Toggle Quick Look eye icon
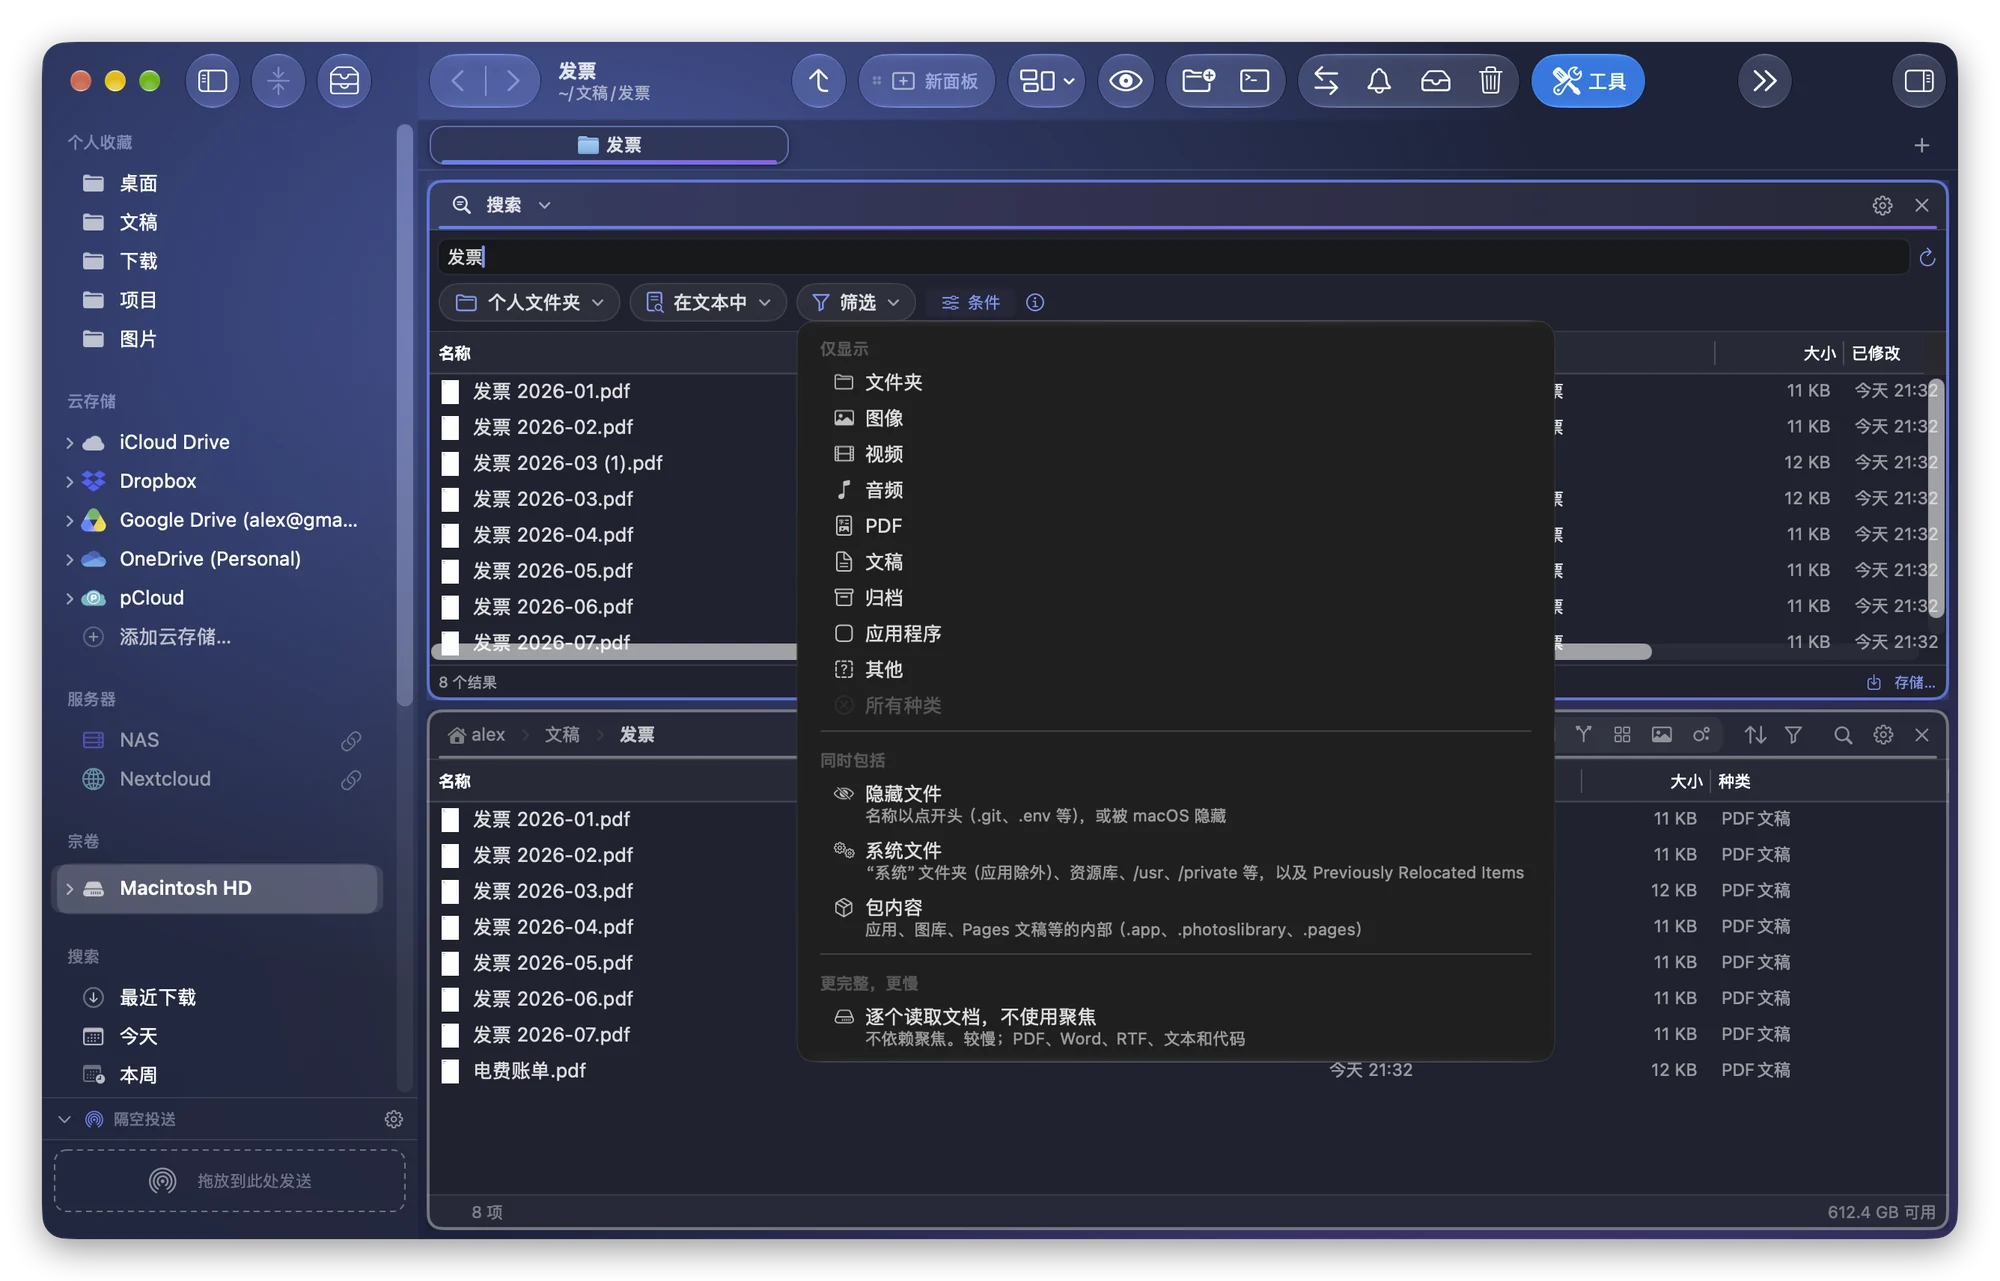This screenshot has width=2000, height=1281. (1125, 81)
